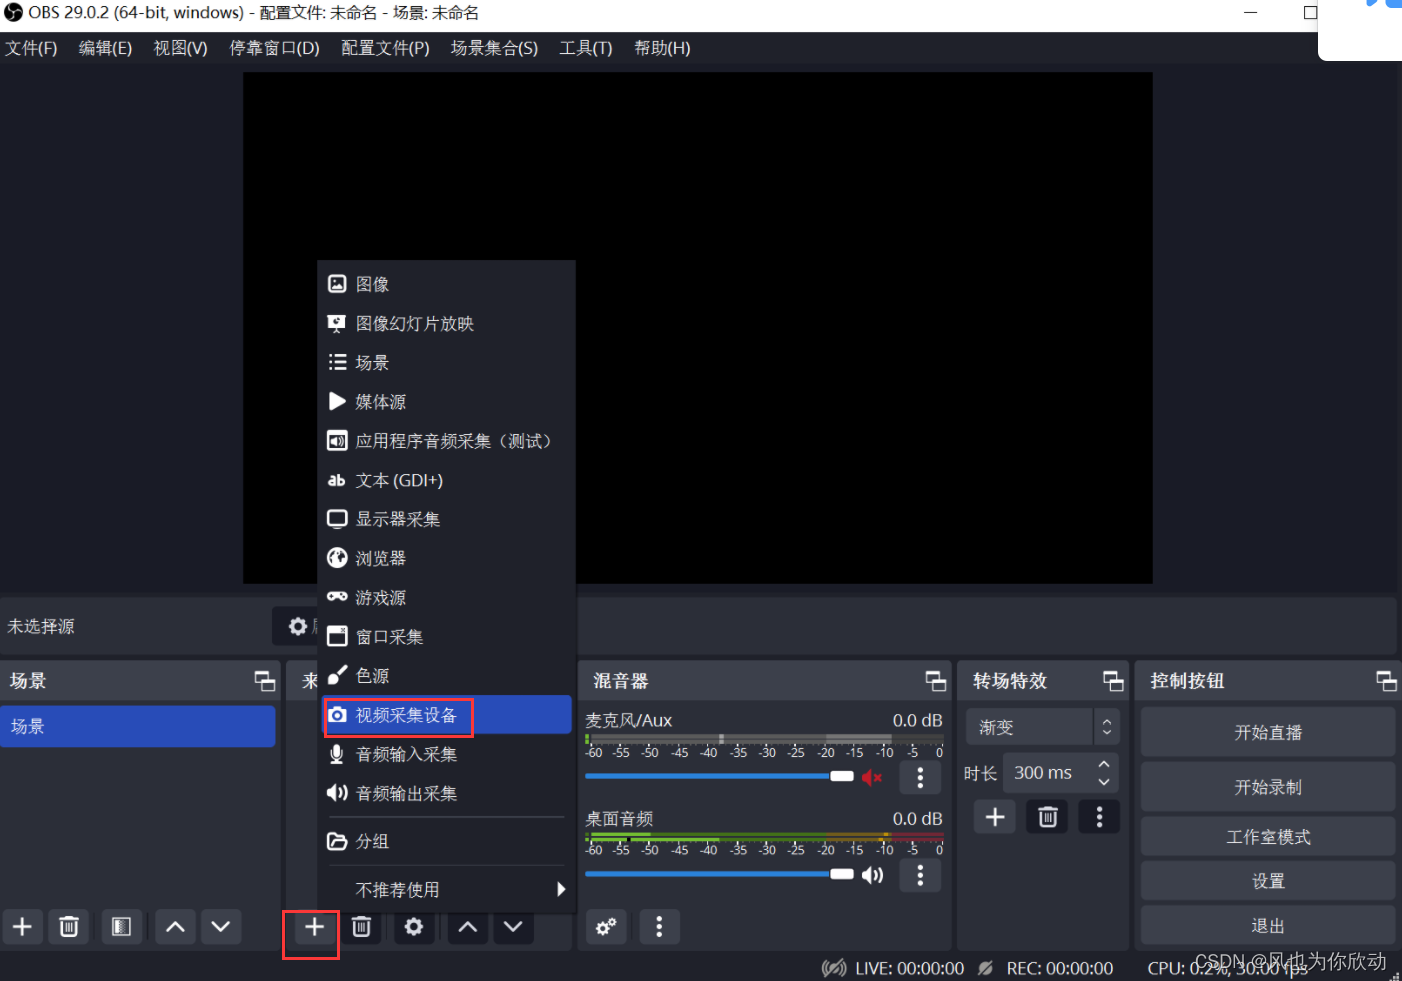1402x981 pixels.
Task: Click the 开始录制 button
Action: [x=1268, y=787]
